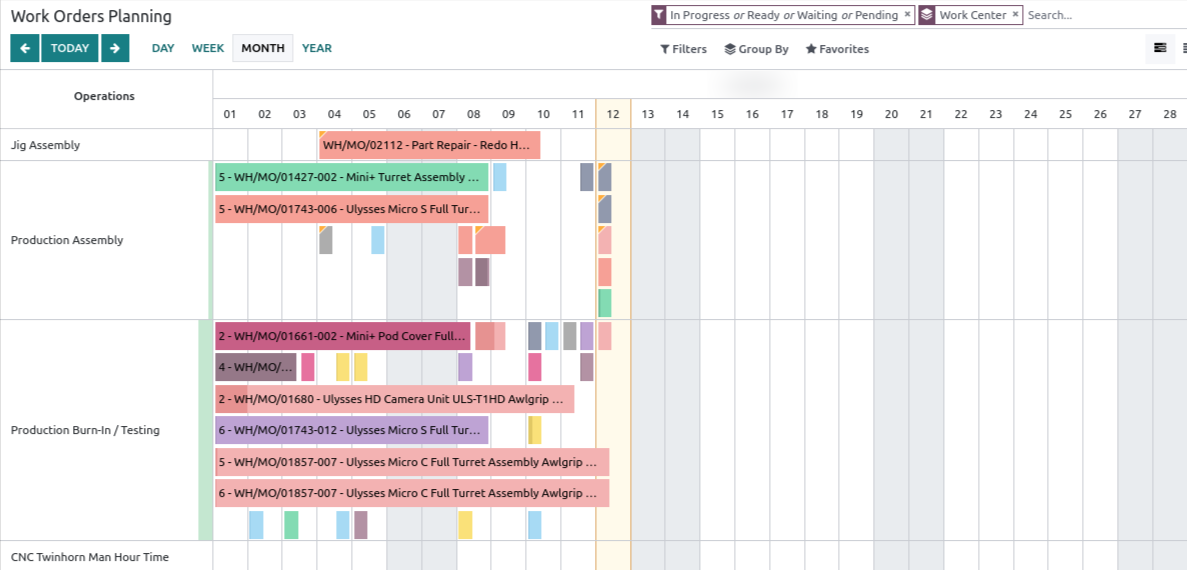Switch to Week scale

(208, 48)
